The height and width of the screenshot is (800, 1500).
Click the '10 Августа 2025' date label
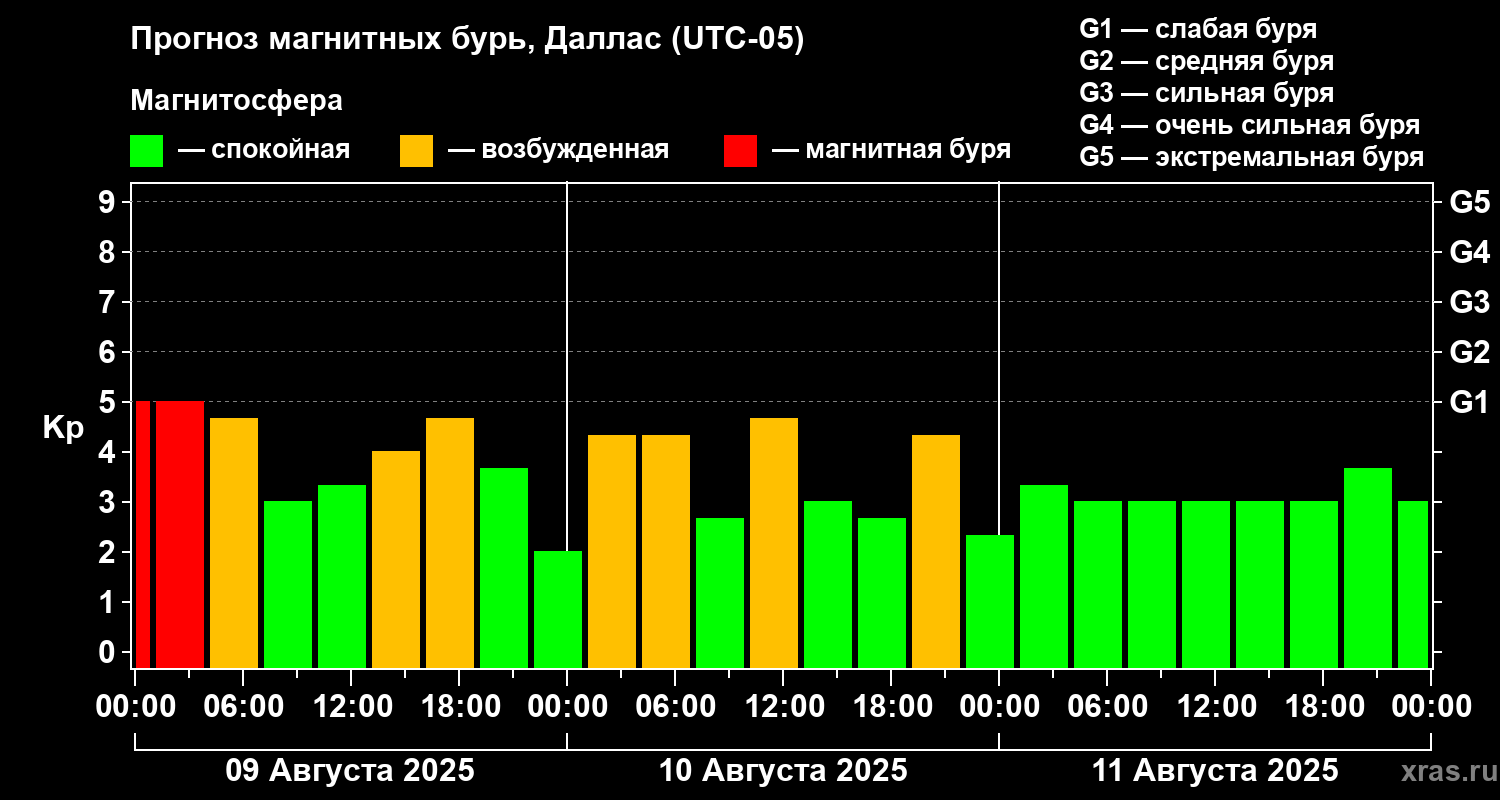(783, 771)
